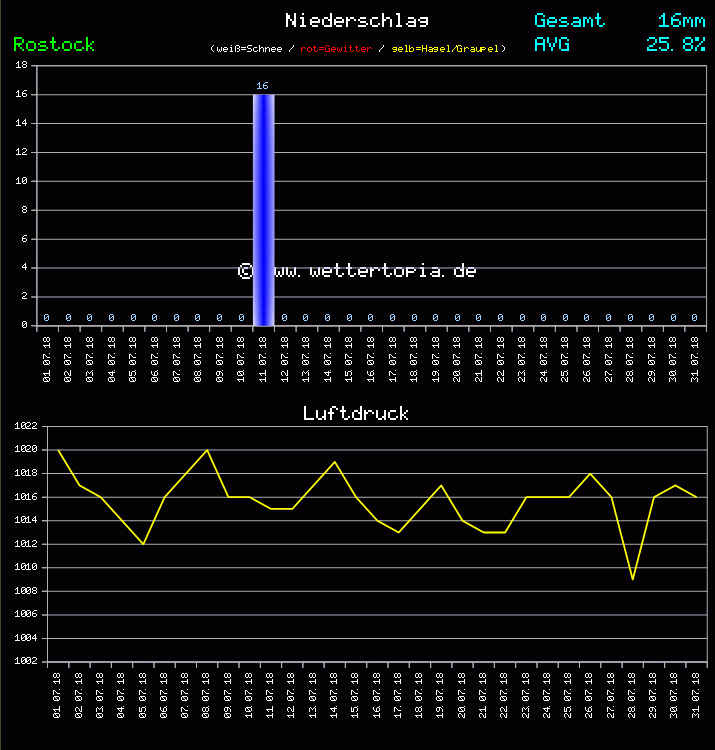Click the 18 label on the precipitation axis
Screen dimensions: 715x750
pos(22,65)
